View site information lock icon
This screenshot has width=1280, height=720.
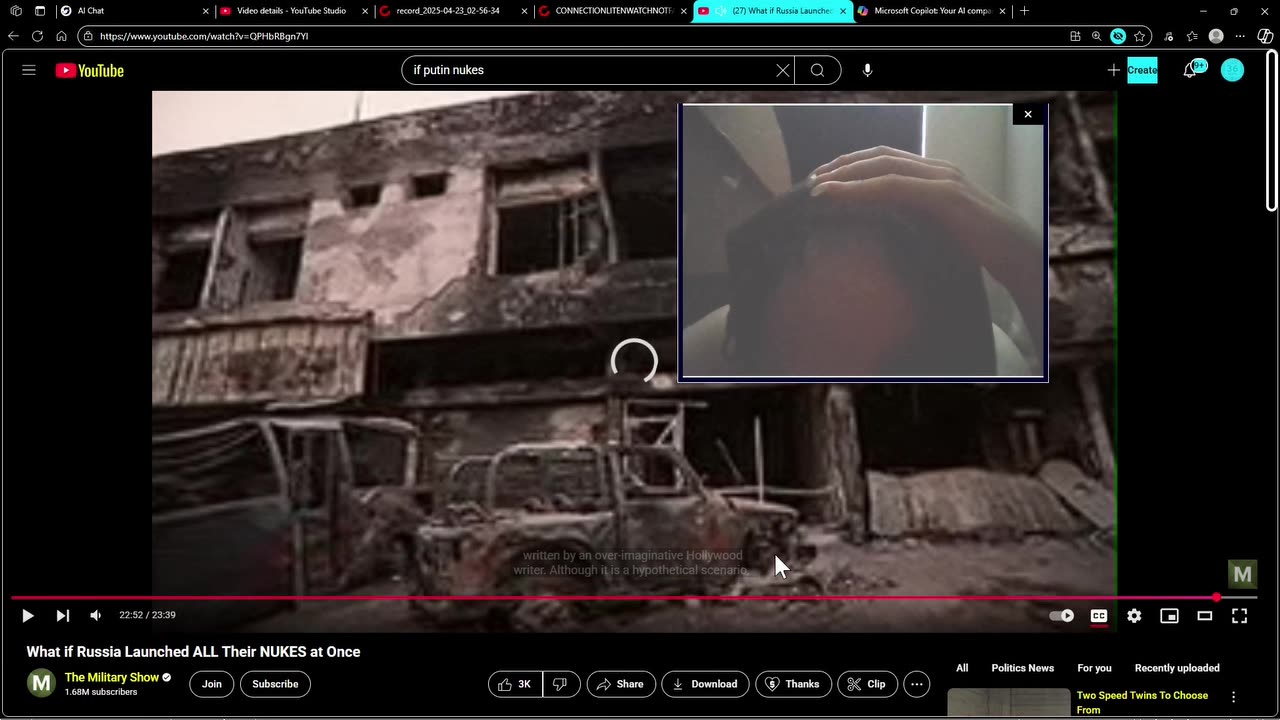(x=88, y=36)
